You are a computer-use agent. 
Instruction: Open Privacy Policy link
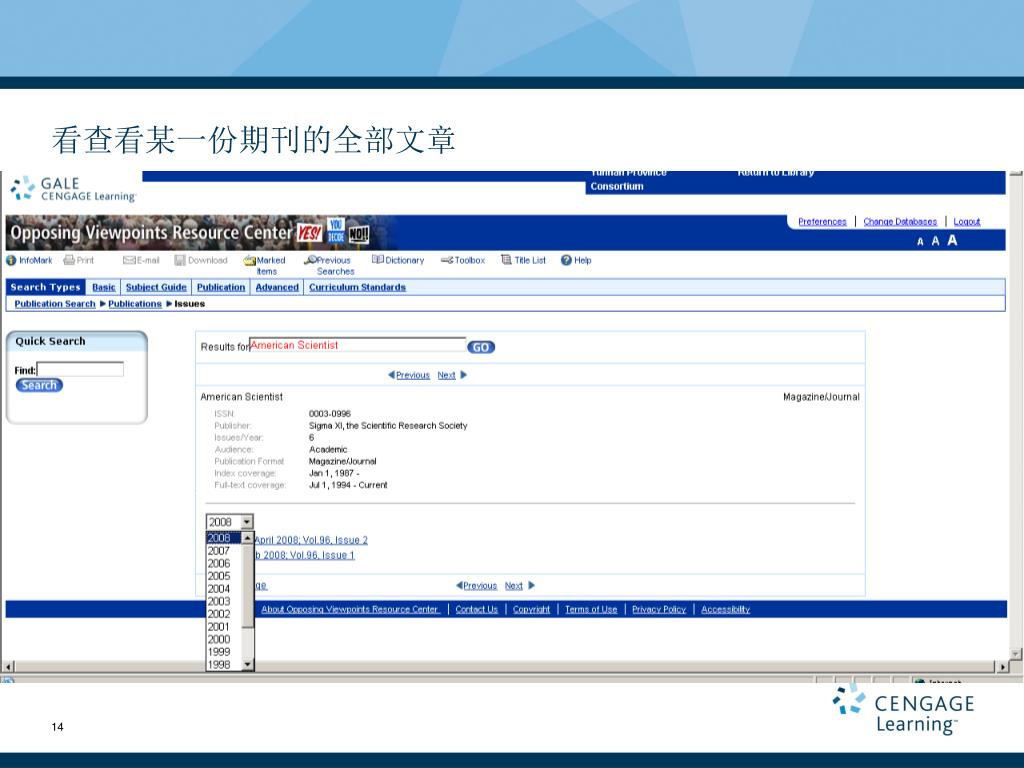click(x=659, y=609)
